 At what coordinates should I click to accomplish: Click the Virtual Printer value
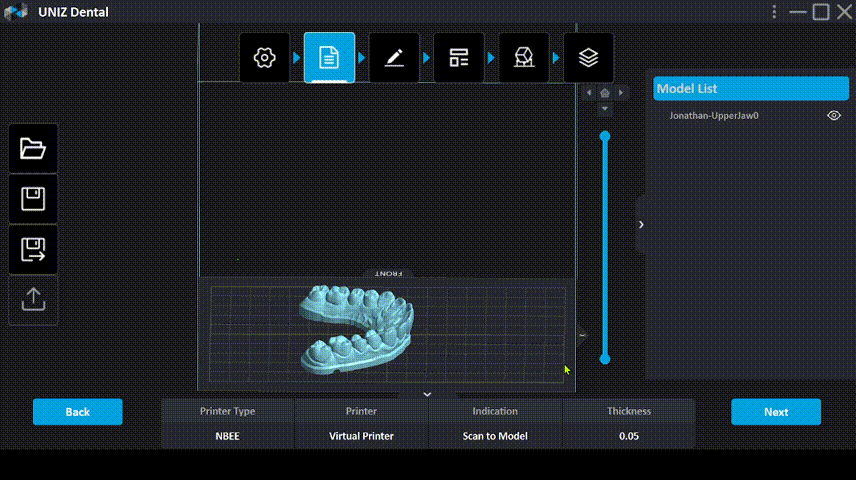coord(361,436)
